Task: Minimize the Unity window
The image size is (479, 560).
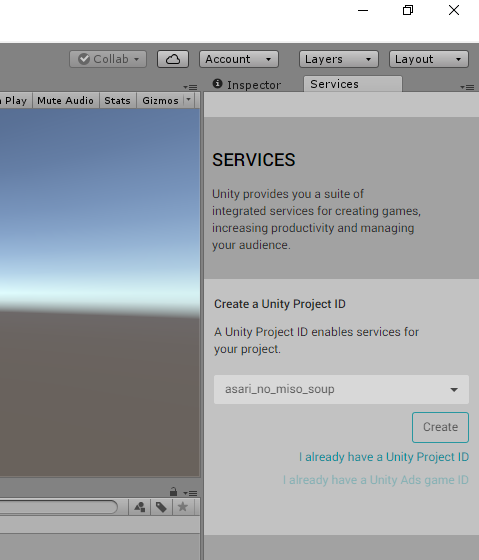Action: click(x=363, y=10)
